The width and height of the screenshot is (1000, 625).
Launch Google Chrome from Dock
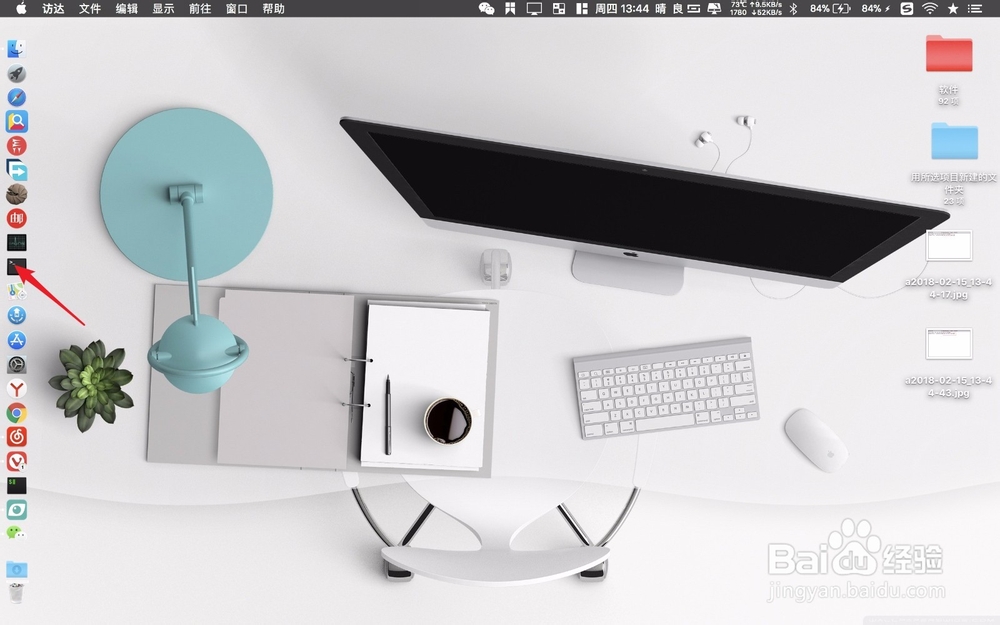coord(17,413)
